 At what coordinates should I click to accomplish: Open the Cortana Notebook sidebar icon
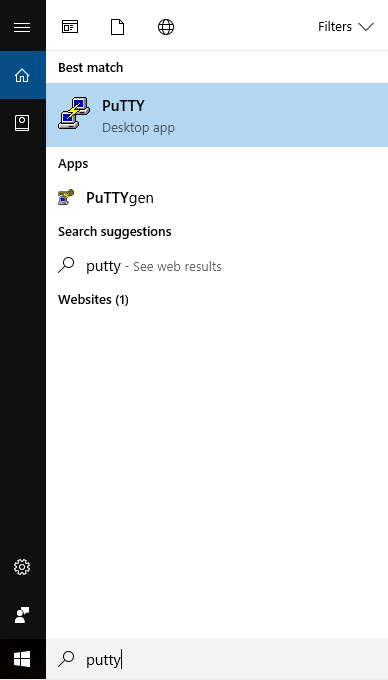click(x=22, y=123)
